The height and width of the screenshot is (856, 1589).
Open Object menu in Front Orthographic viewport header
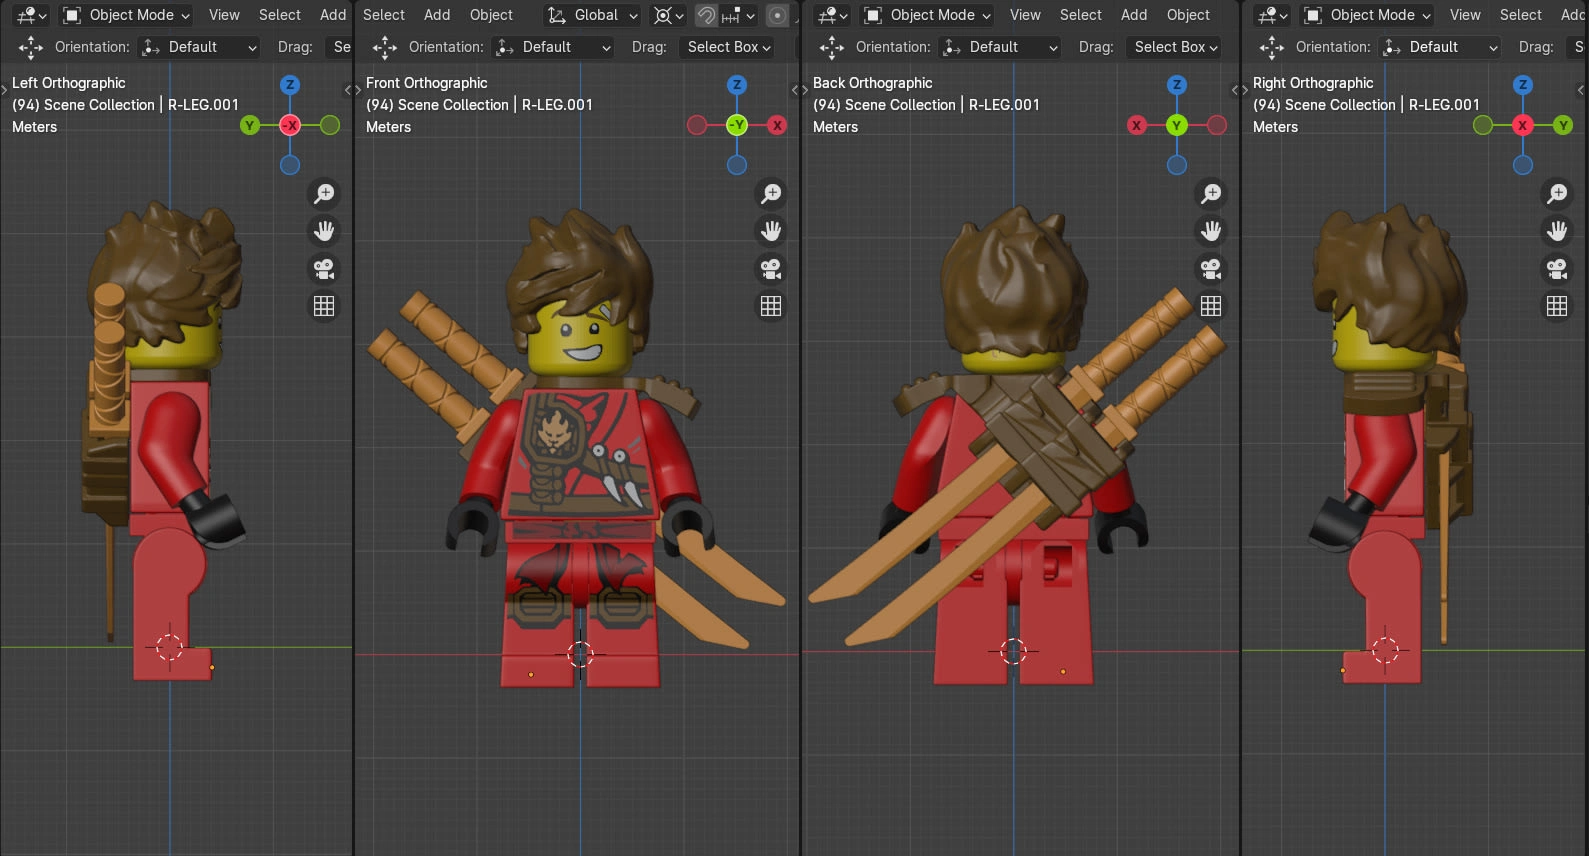pos(491,15)
